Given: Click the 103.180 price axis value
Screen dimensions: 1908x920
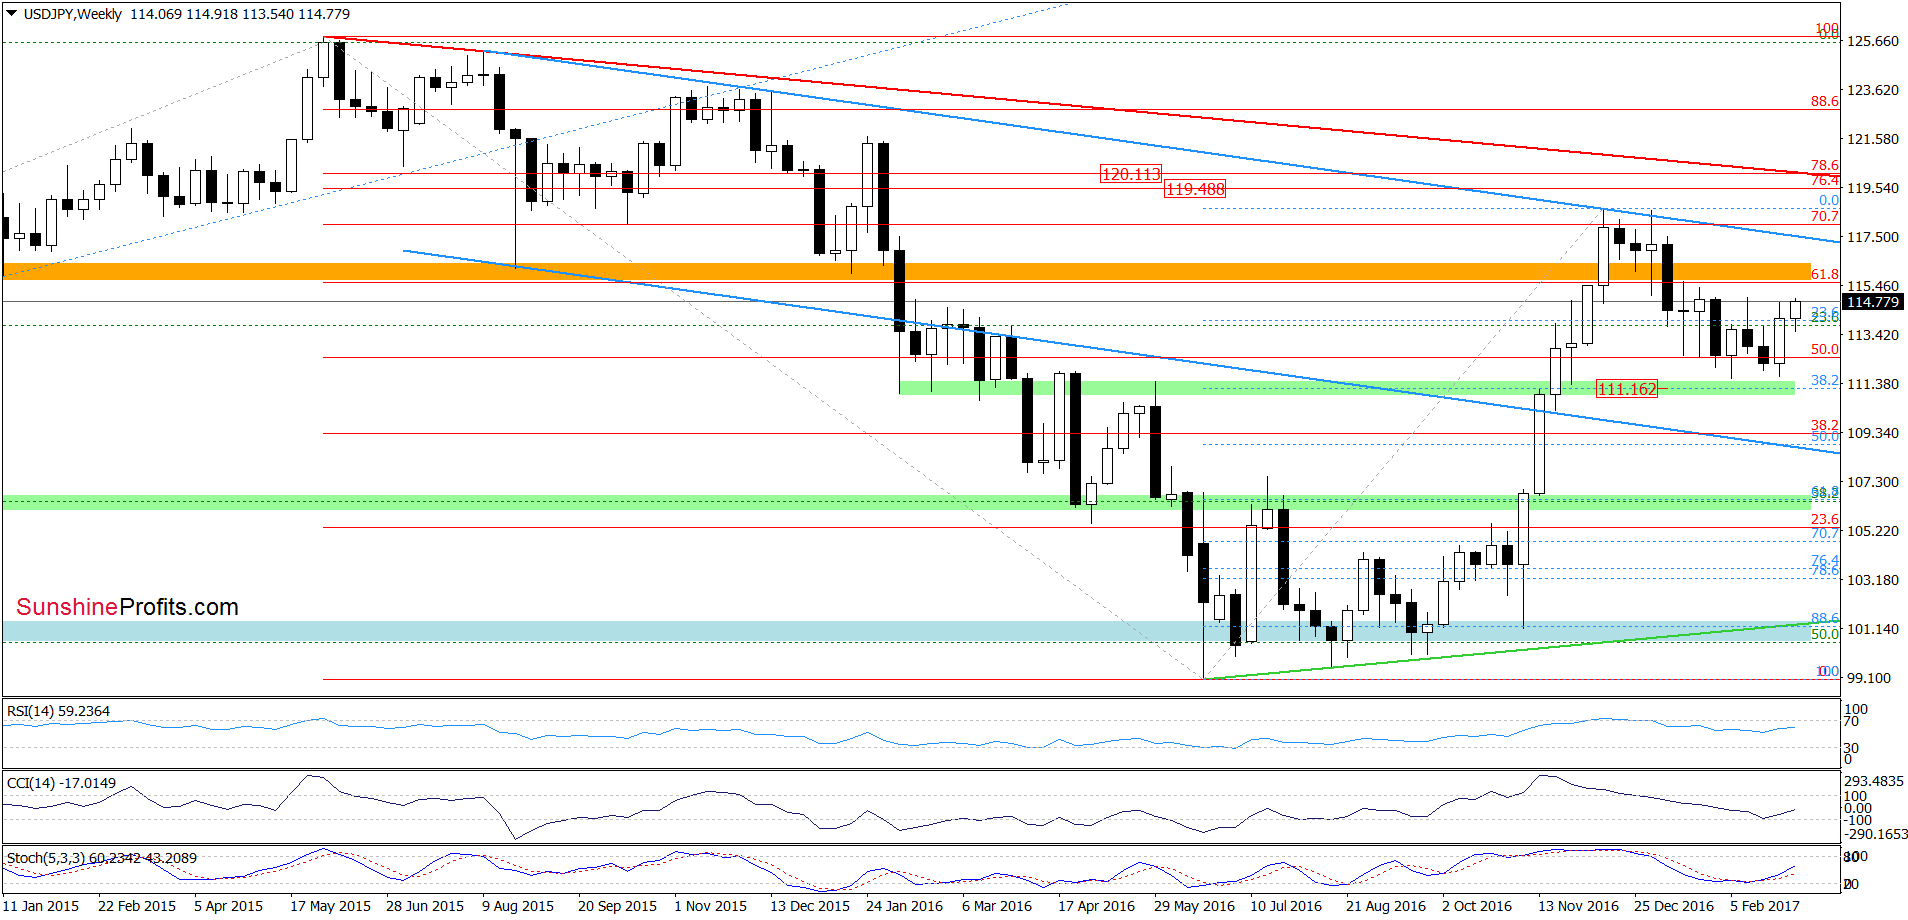Looking at the screenshot, I should (x=1873, y=580).
